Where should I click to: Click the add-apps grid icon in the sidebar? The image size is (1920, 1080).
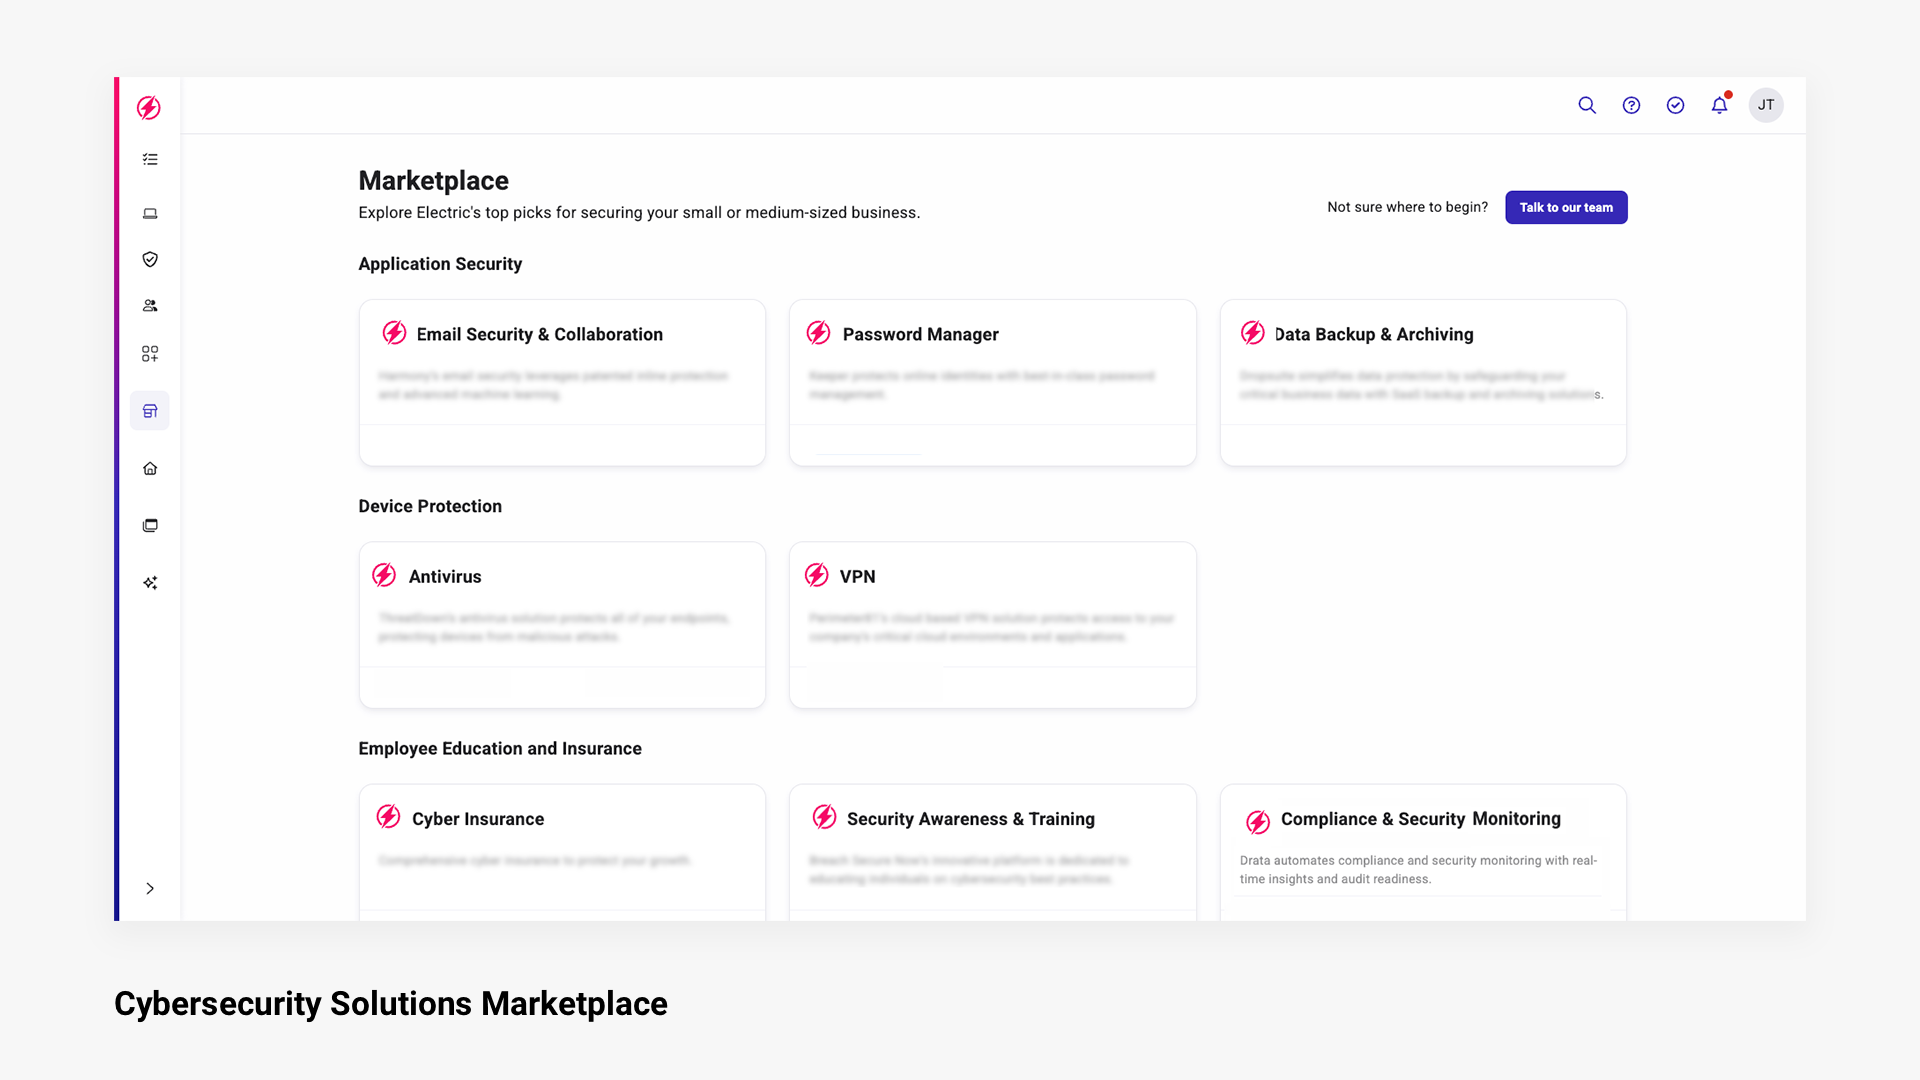pyautogui.click(x=150, y=354)
